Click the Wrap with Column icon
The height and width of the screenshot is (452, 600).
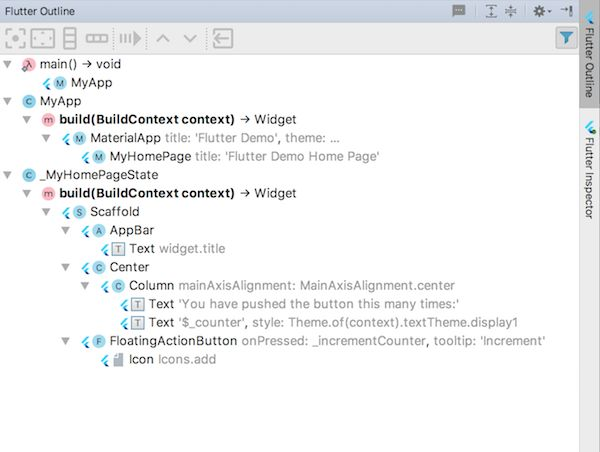pyautogui.click(x=70, y=38)
